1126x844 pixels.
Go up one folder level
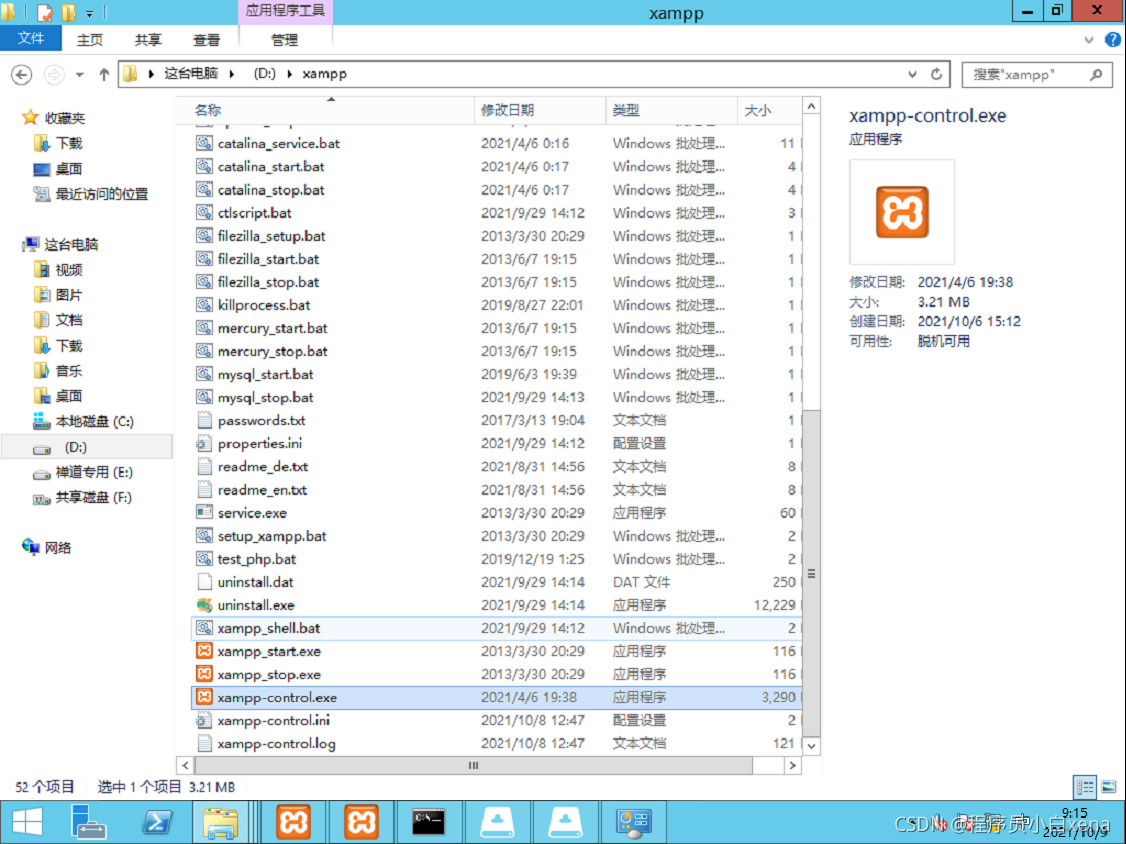tap(104, 74)
